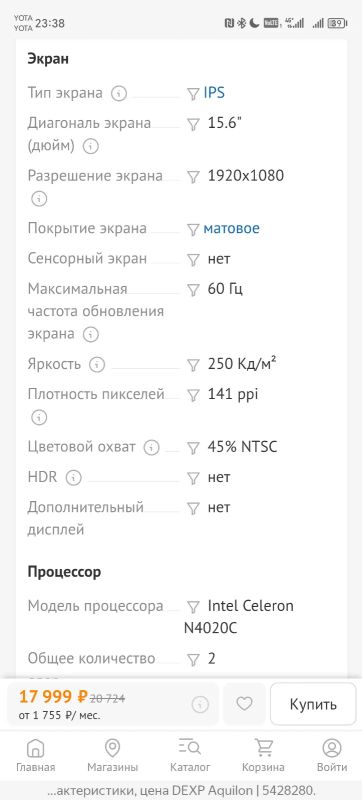362x800 pixels.
Task: Go to Корзина cart tab
Action: click(x=264, y=755)
